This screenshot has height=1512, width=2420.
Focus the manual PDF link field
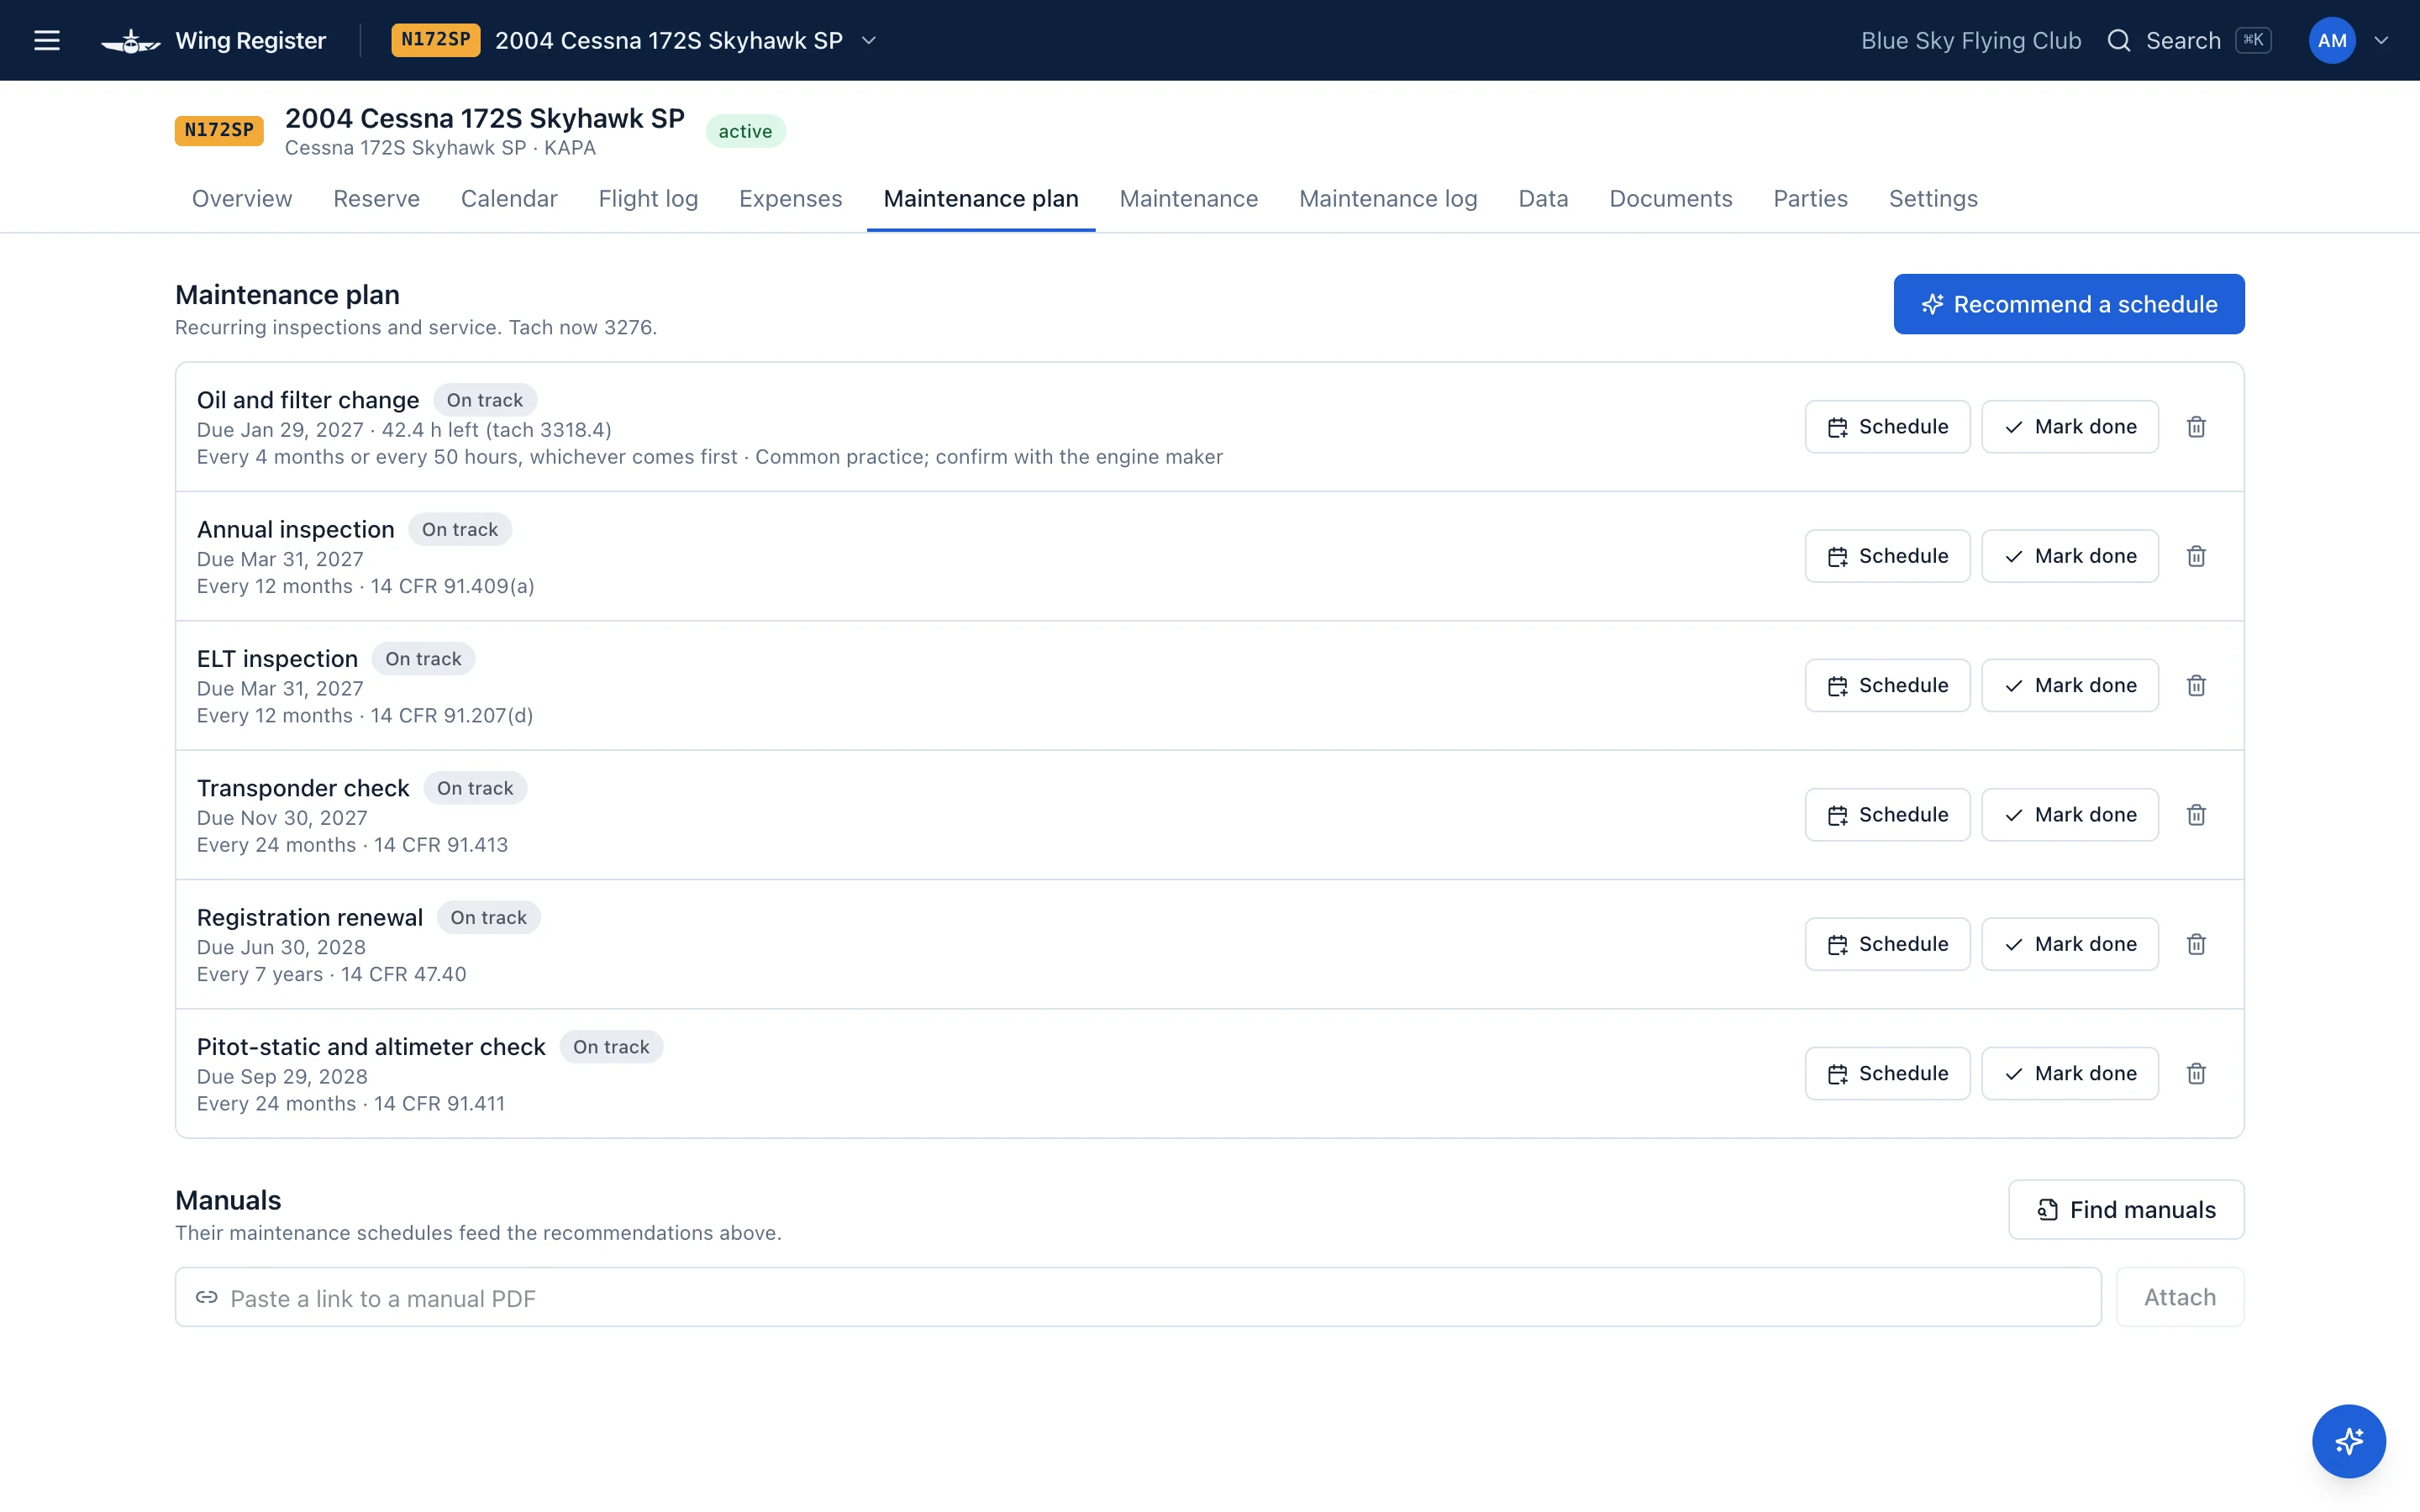coord(1138,1298)
